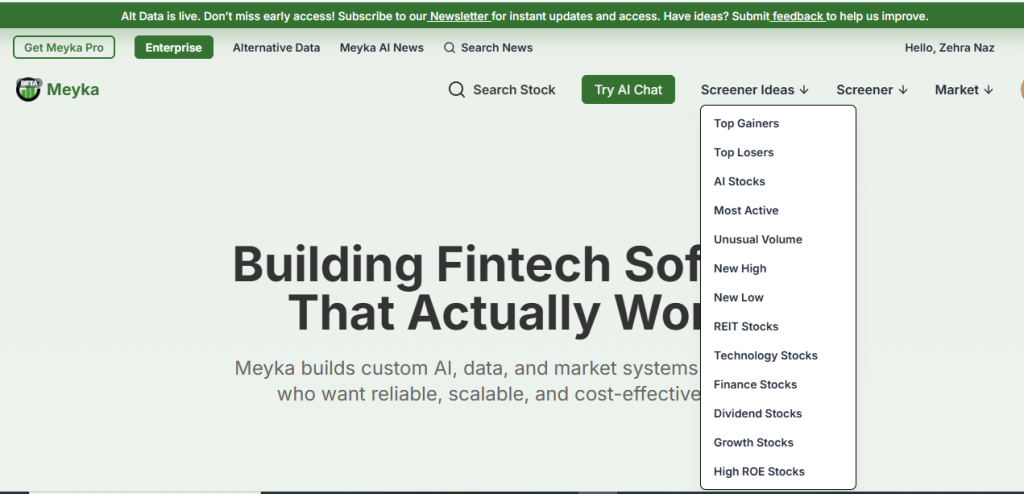Select the Most Active menu entry
Screen dimensions: 1024x494
pos(746,211)
